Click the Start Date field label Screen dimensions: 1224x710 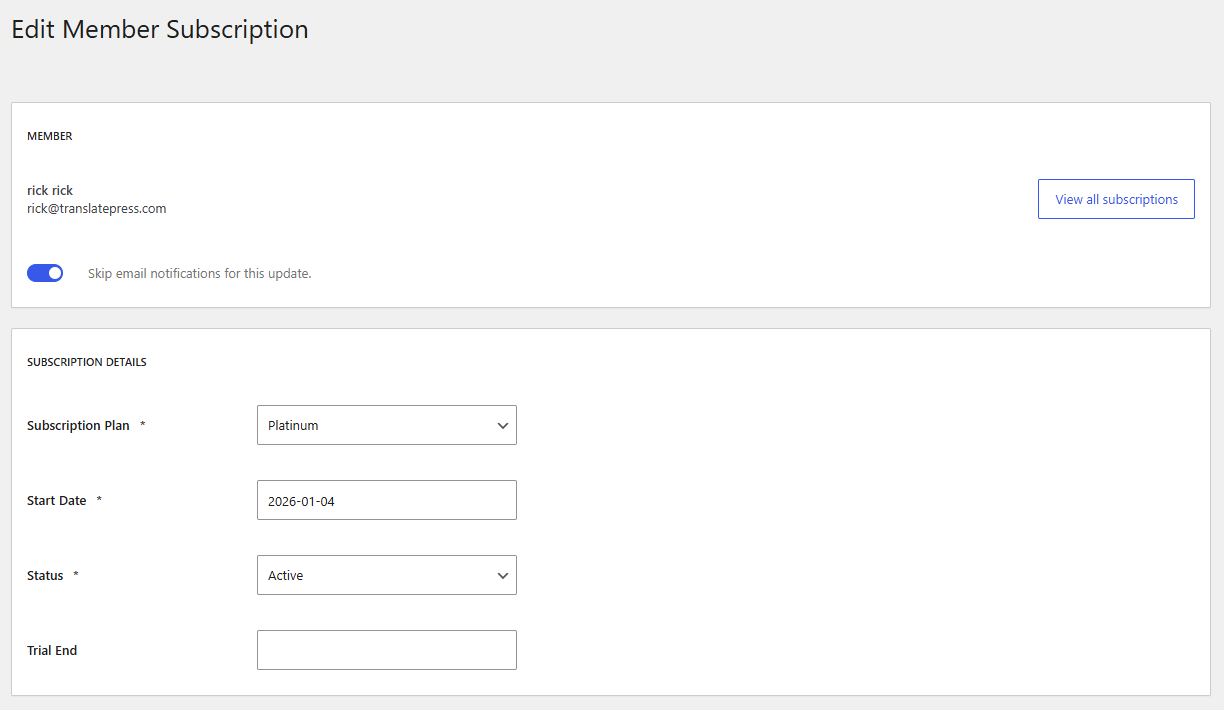tap(56, 500)
